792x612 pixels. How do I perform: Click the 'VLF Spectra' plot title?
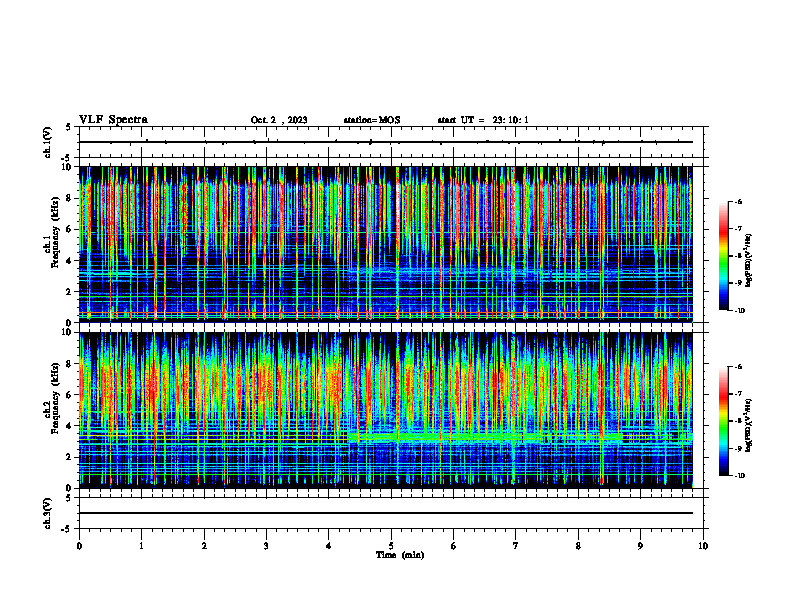coord(113,120)
